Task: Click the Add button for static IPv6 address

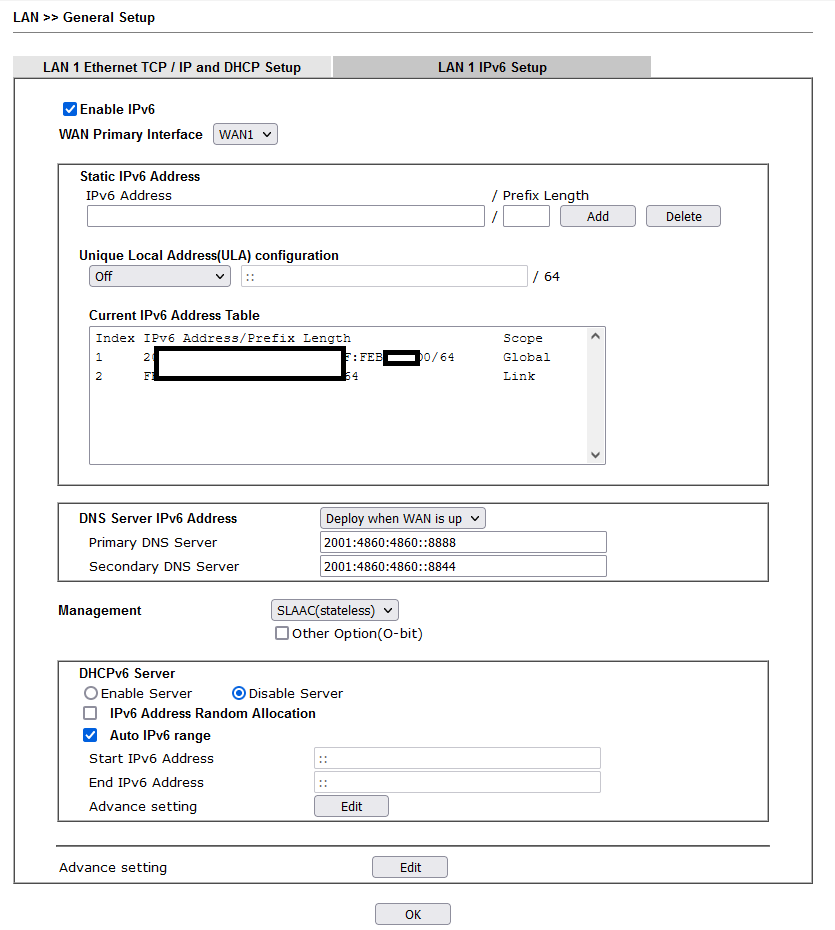Action: pos(598,216)
